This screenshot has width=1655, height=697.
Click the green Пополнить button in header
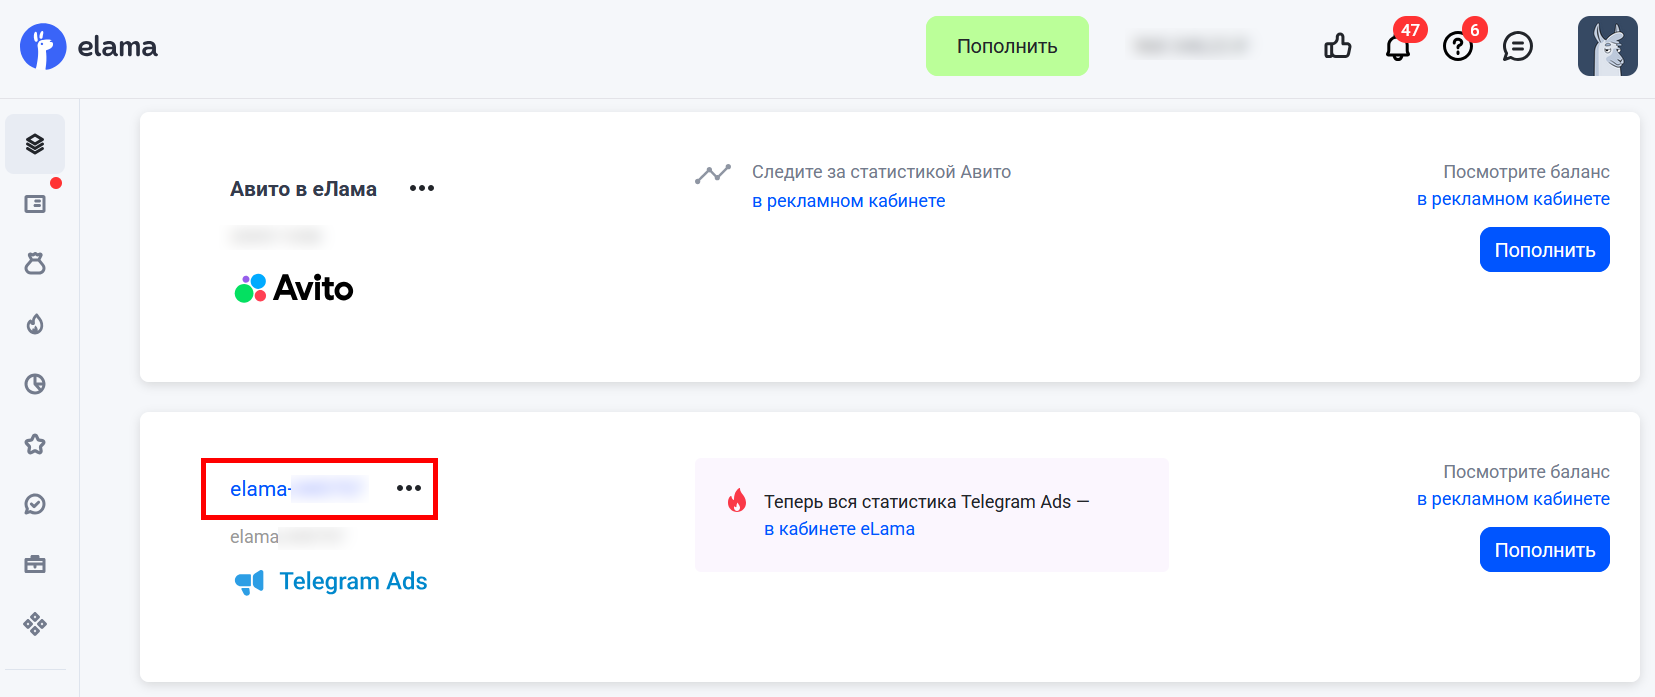click(x=1006, y=46)
